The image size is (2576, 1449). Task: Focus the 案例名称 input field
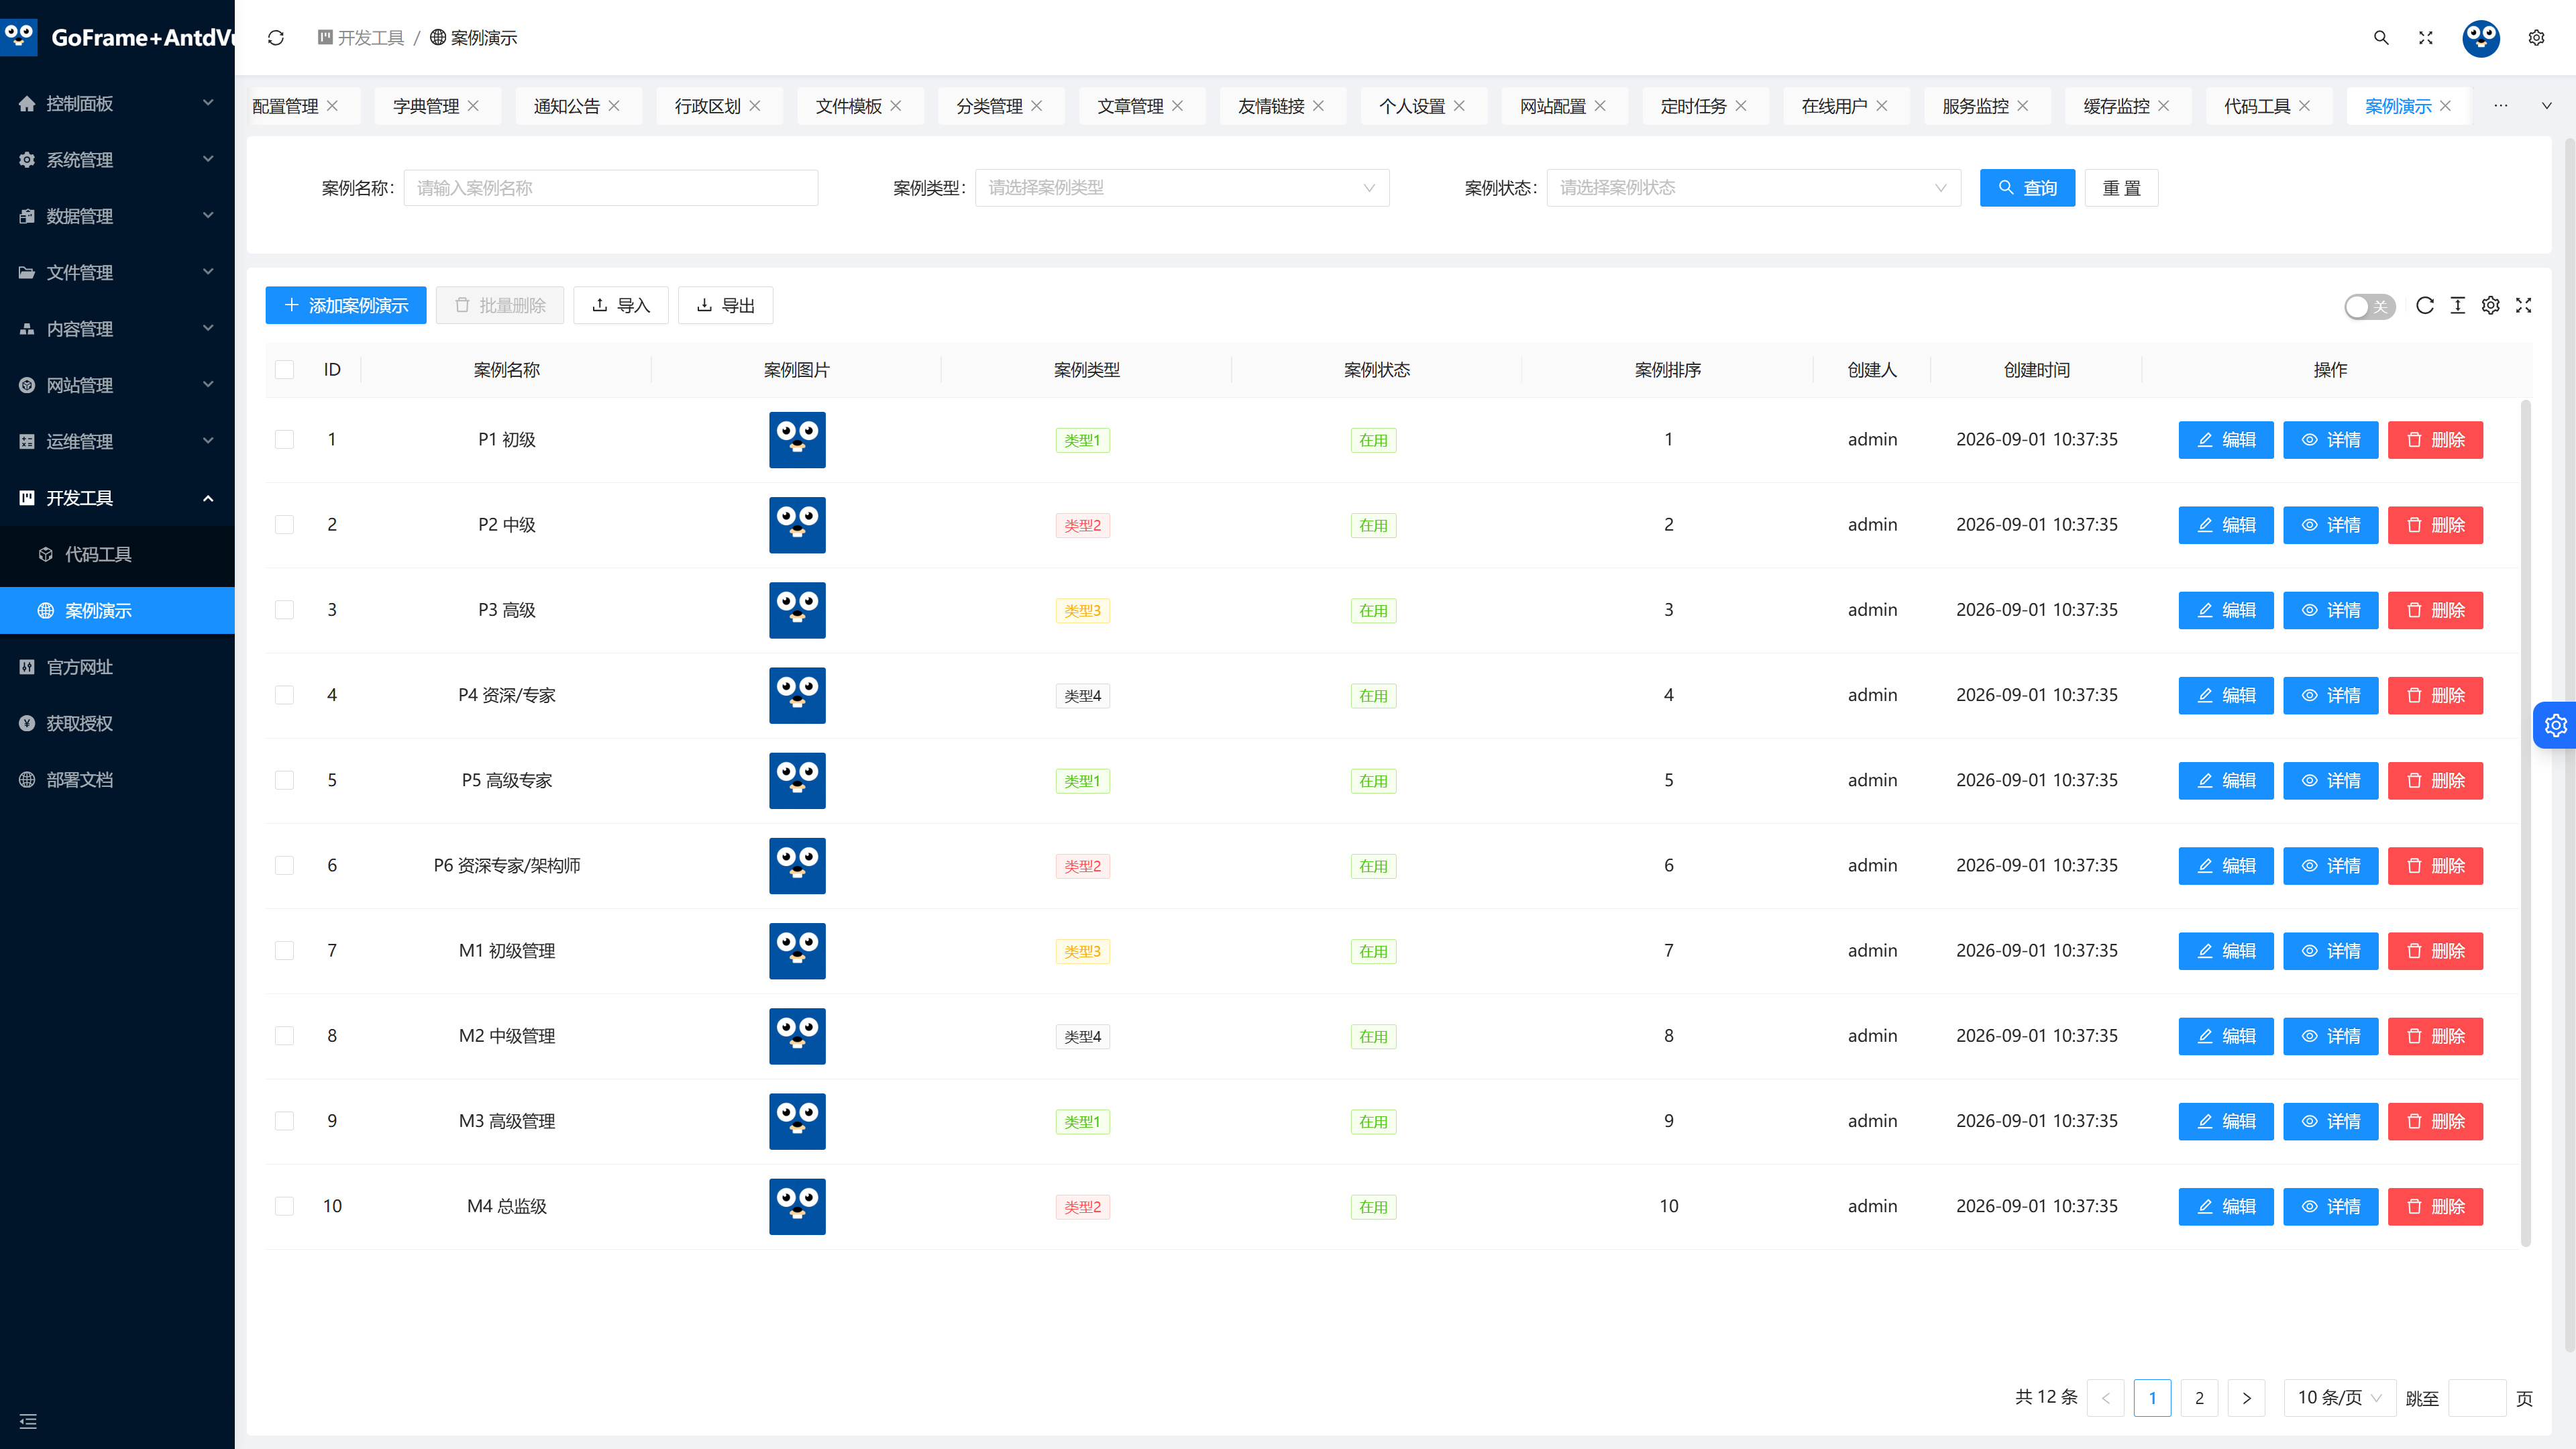pos(610,188)
